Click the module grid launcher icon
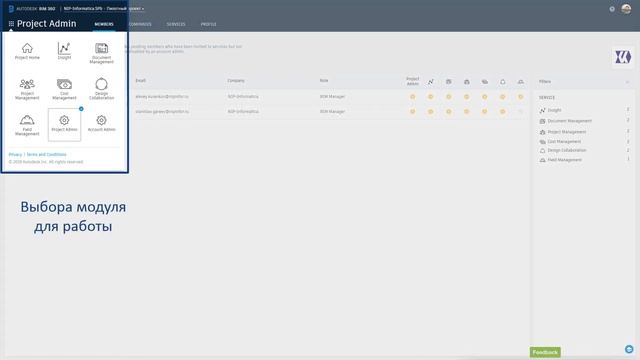 pyautogui.click(x=11, y=24)
